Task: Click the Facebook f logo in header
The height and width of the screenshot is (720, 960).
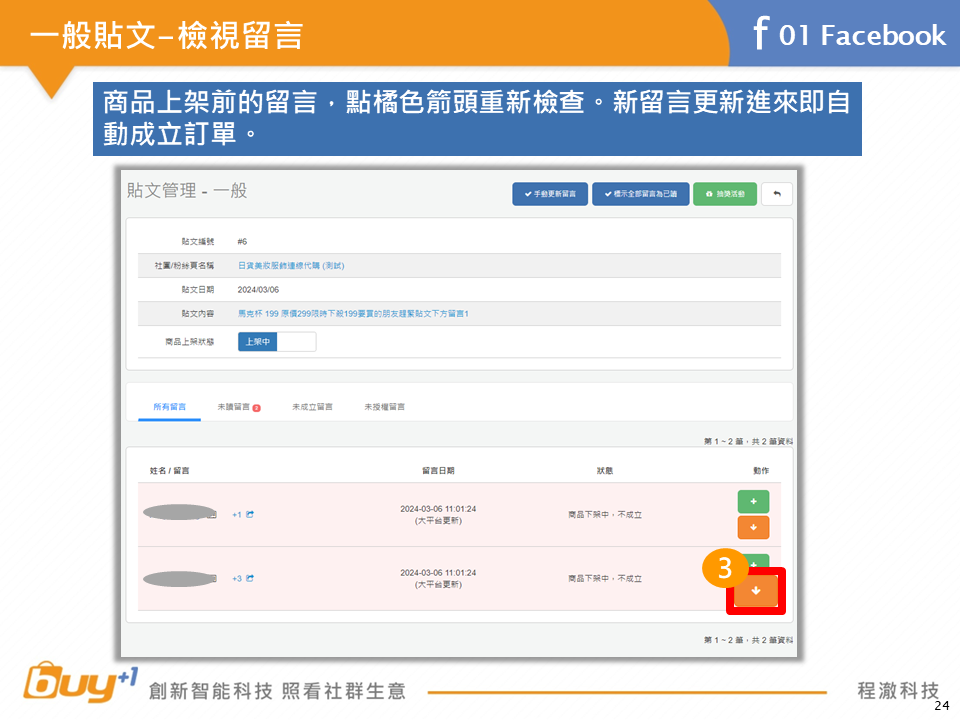Action: [x=761, y=33]
